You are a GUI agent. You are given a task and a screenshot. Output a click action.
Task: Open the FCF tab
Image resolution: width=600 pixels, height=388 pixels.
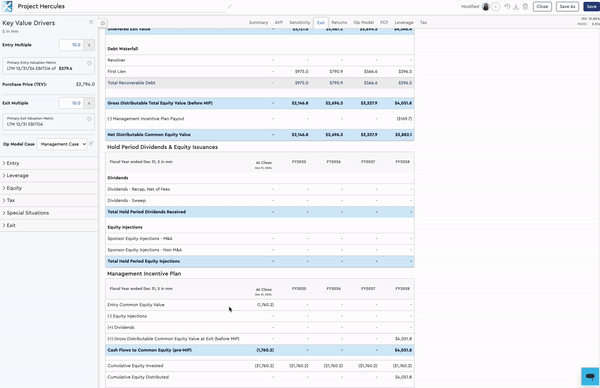(384, 23)
